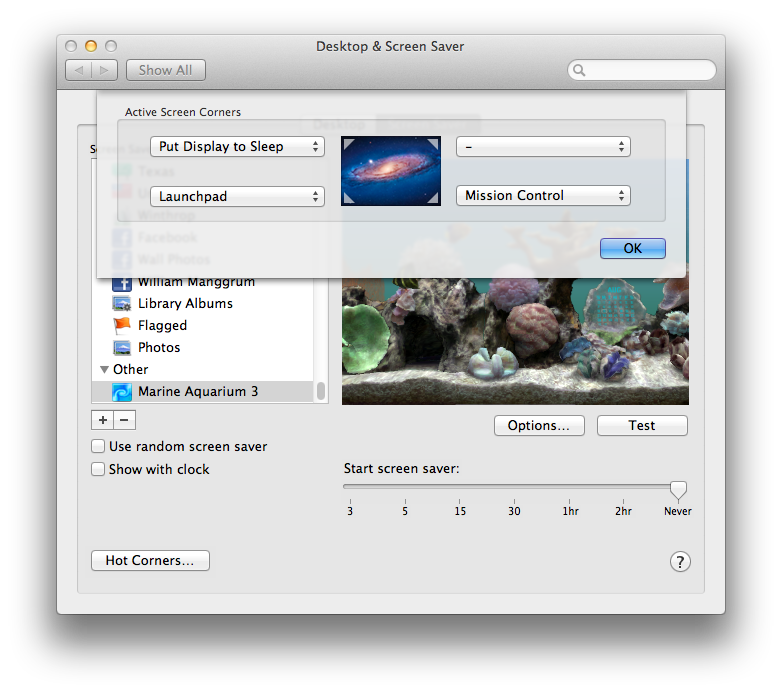Click the list scrollbar thumb

(321, 391)
